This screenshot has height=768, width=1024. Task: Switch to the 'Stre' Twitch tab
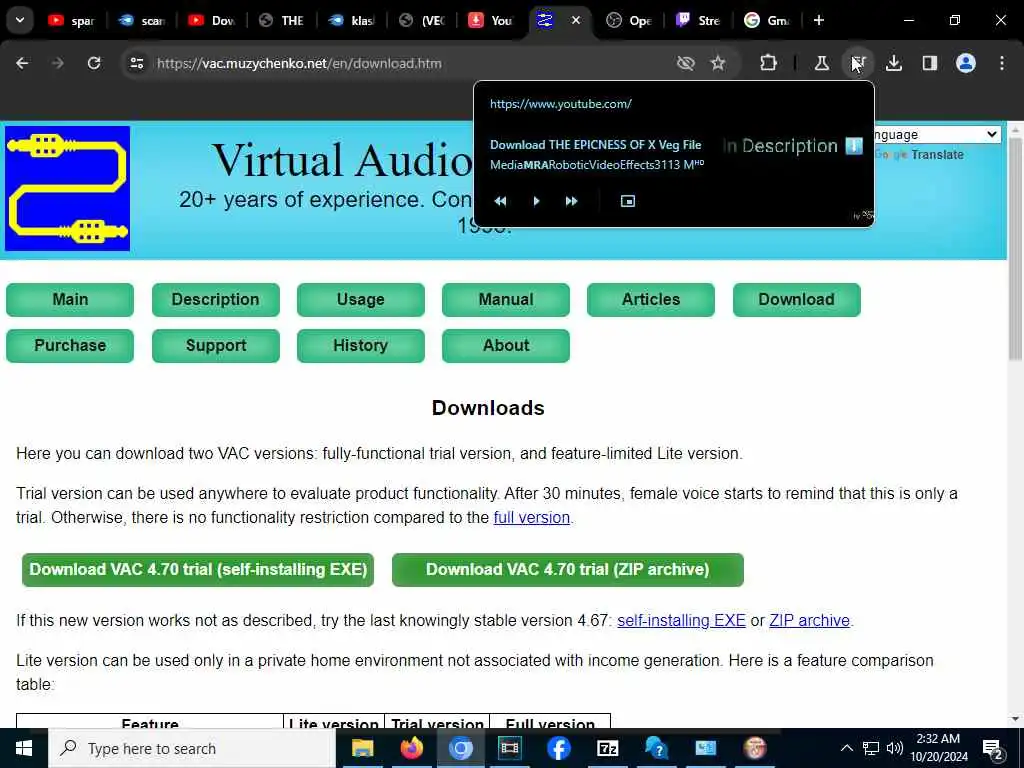point(698,20)
